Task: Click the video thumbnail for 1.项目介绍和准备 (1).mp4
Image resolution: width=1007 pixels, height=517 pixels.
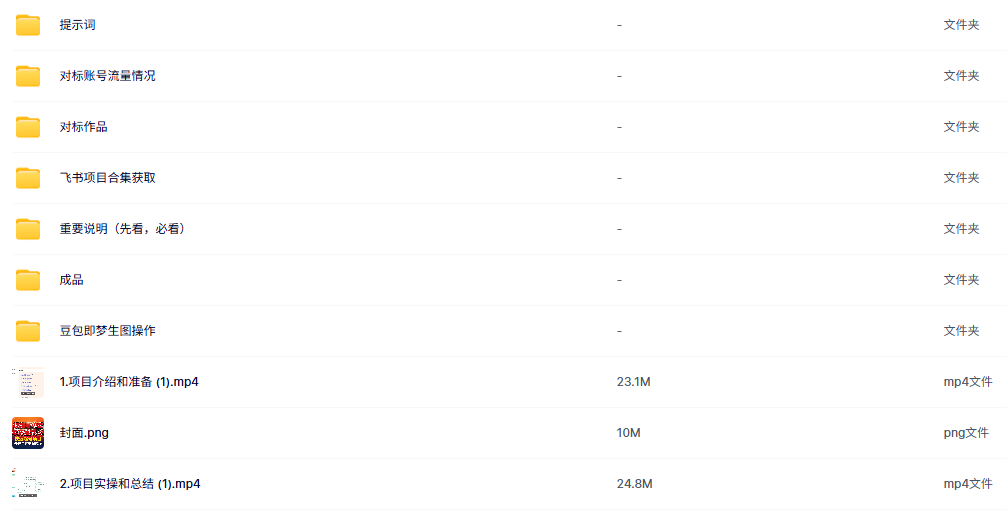Action: (x=28, y=382)
